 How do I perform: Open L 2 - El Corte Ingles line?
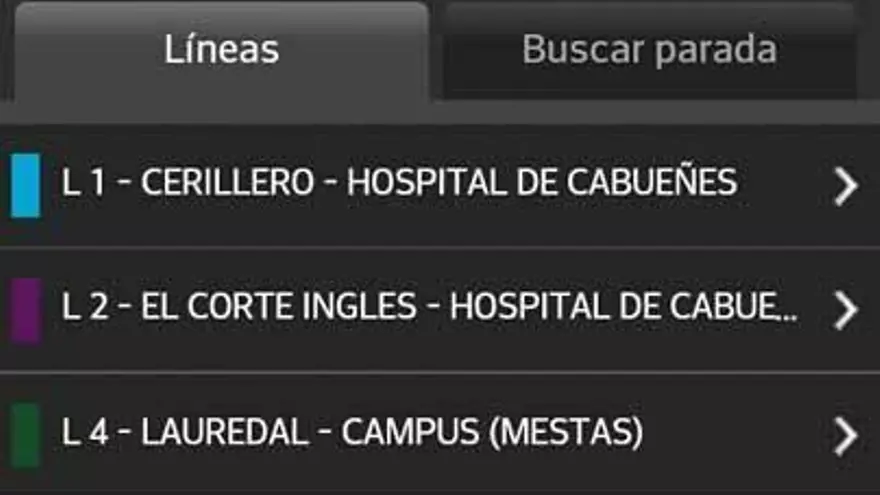coord(430,308)
